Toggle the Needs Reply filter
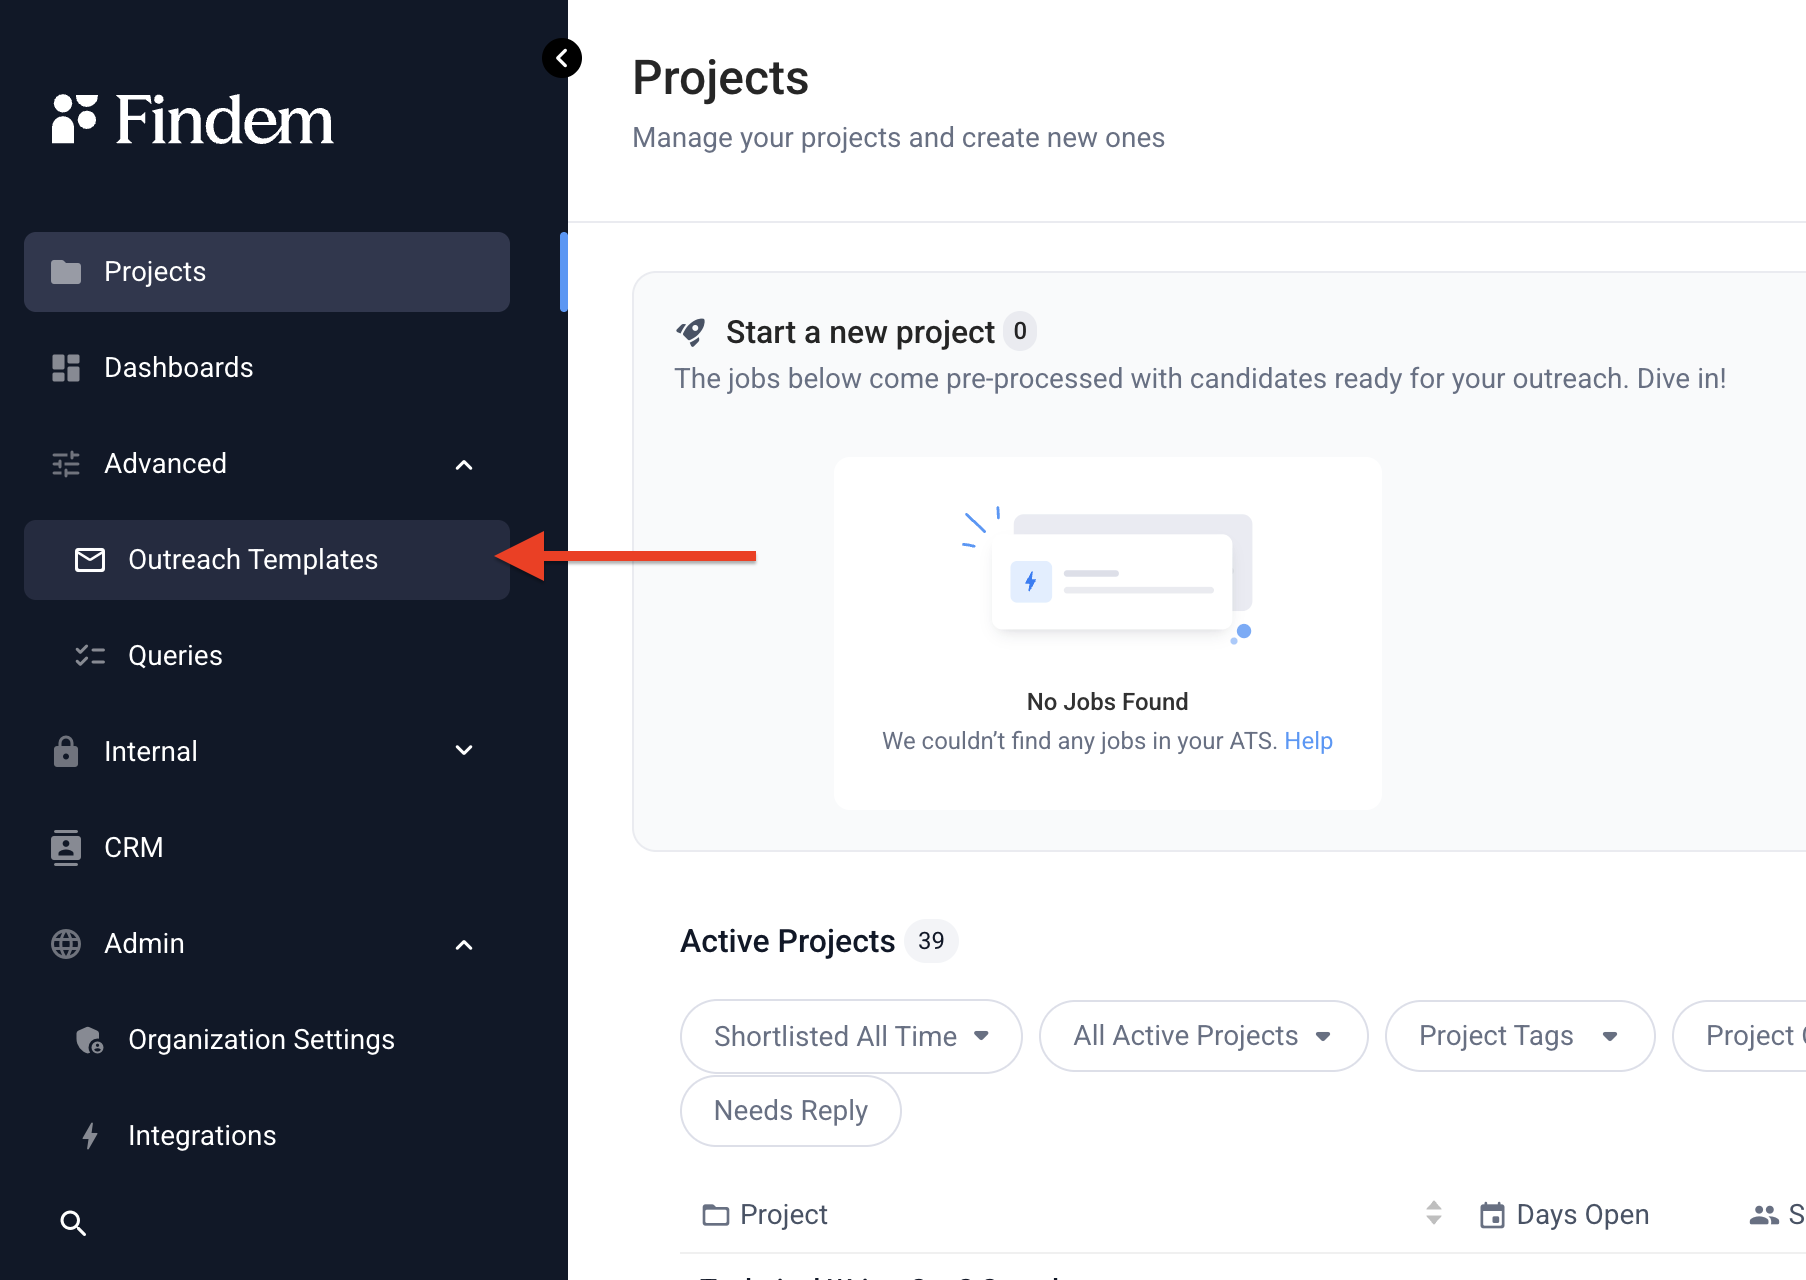 tap(791, 1111)
